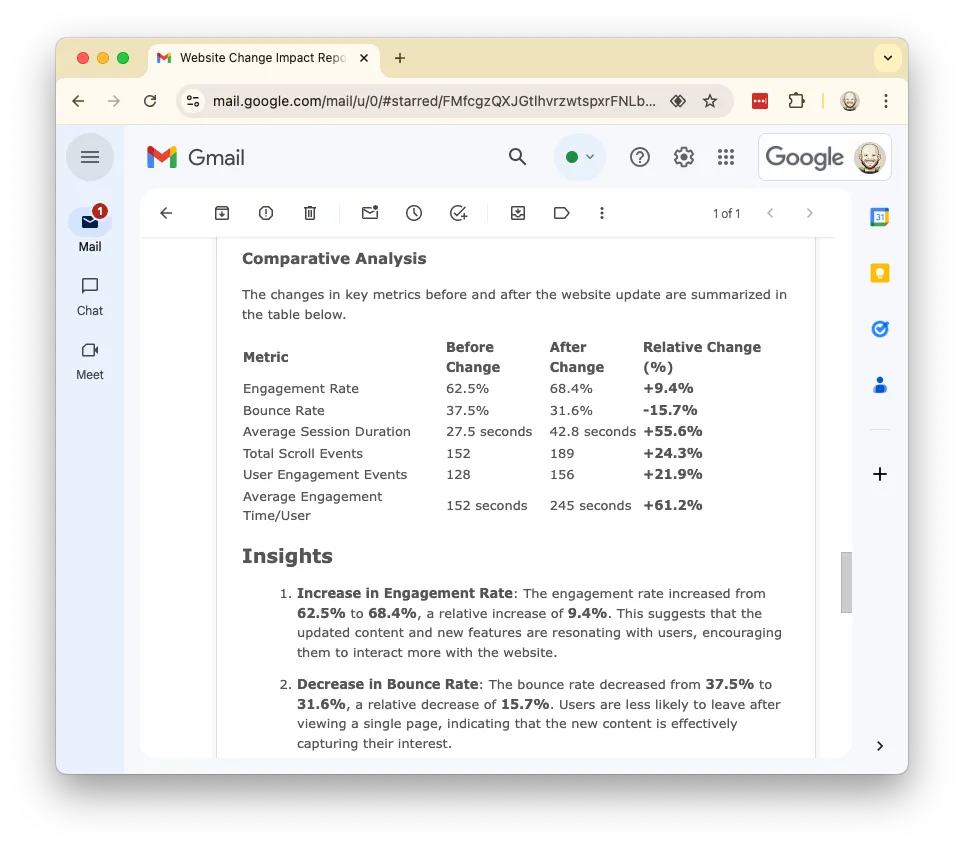
Task: Go forward in the browser
Action: click(114, 101)
